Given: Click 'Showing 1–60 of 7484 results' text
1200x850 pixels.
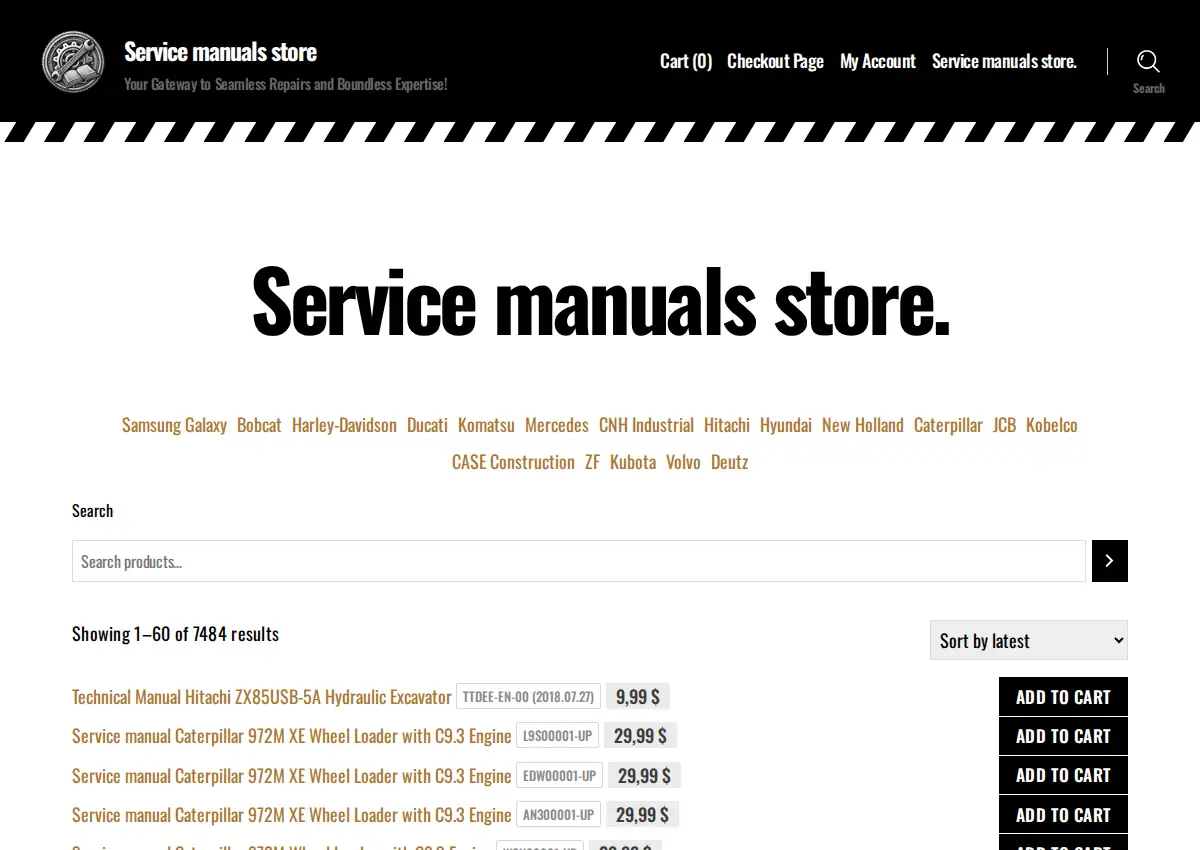Looking at the screenshot, I should click(175, 634).
